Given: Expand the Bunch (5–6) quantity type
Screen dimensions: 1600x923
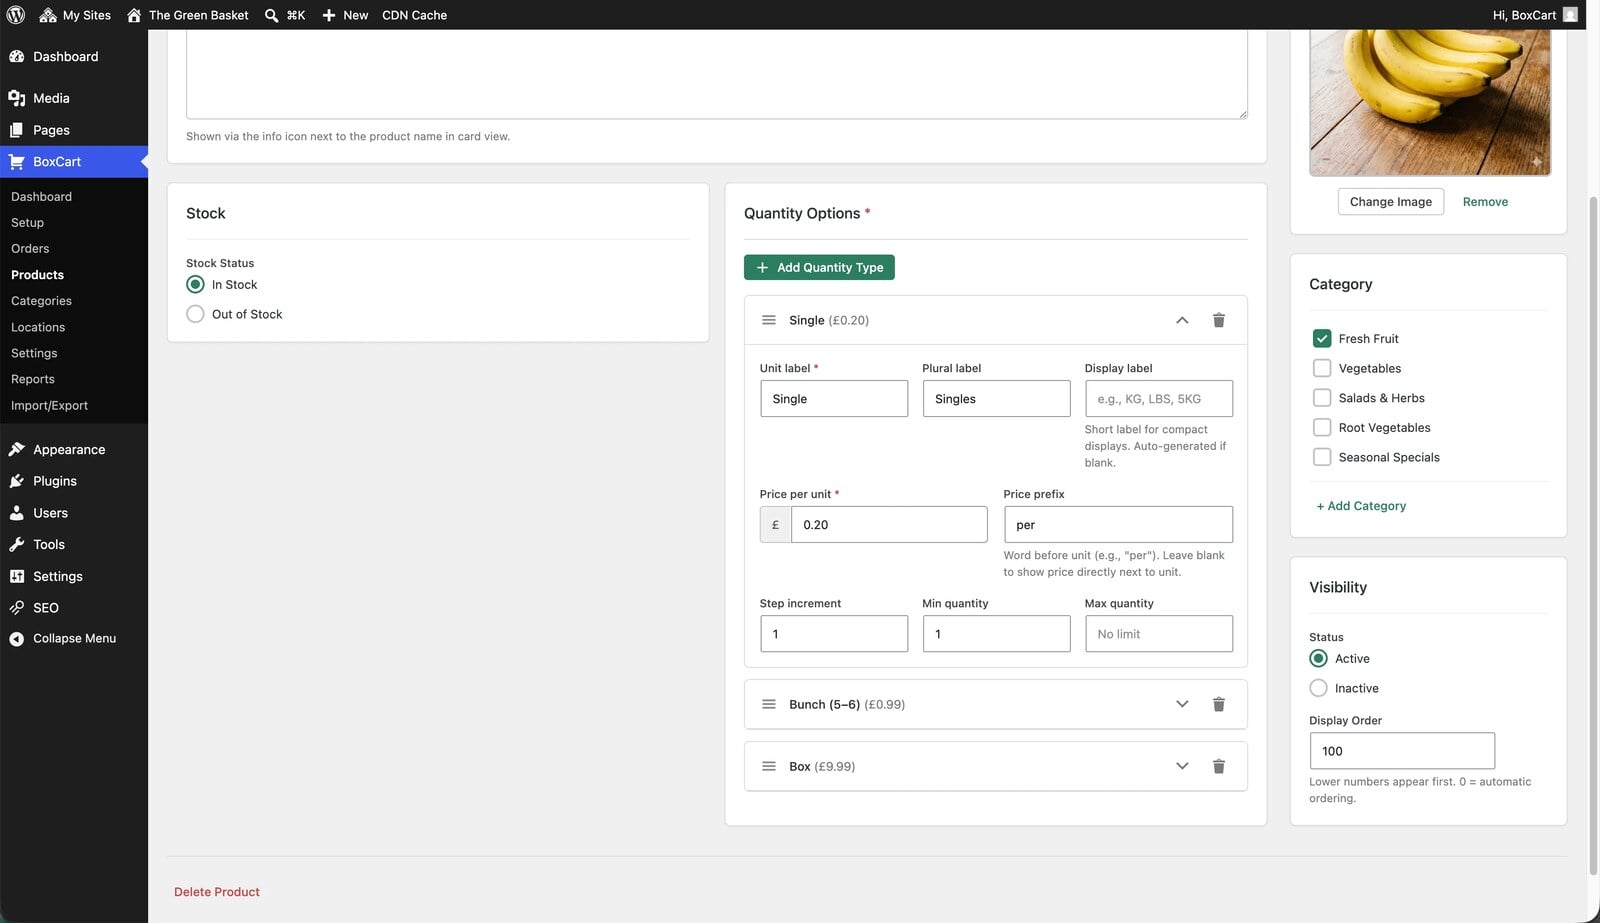Looking at the screenshot, I should click(1182, 704).
